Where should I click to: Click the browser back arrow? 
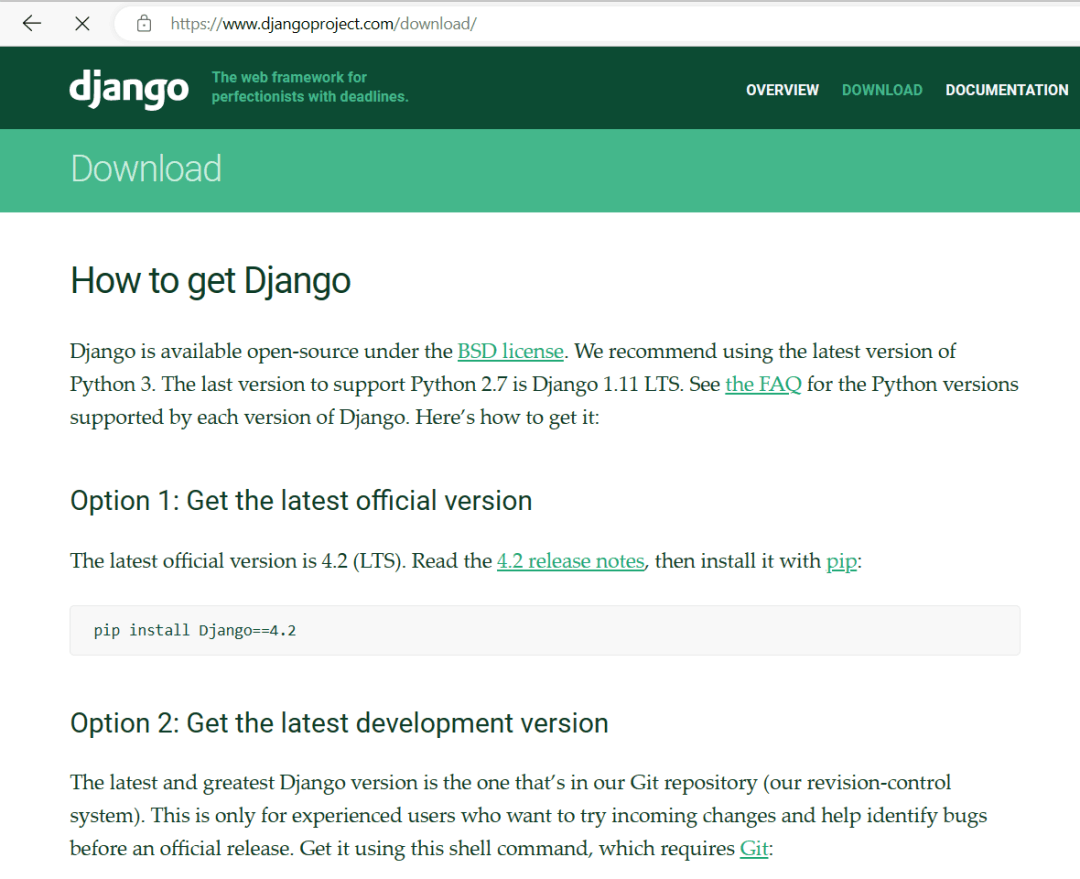[x=32, y=23]
